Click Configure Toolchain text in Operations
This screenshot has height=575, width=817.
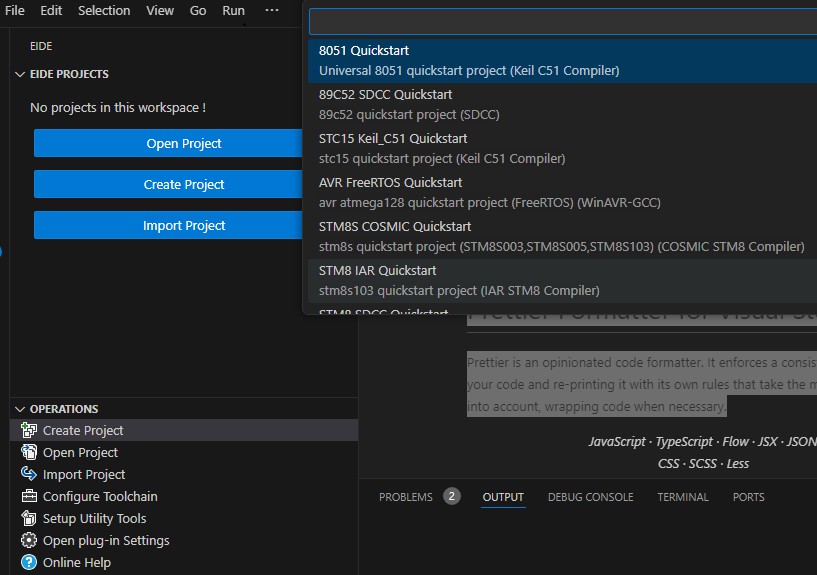coord(100,496)
